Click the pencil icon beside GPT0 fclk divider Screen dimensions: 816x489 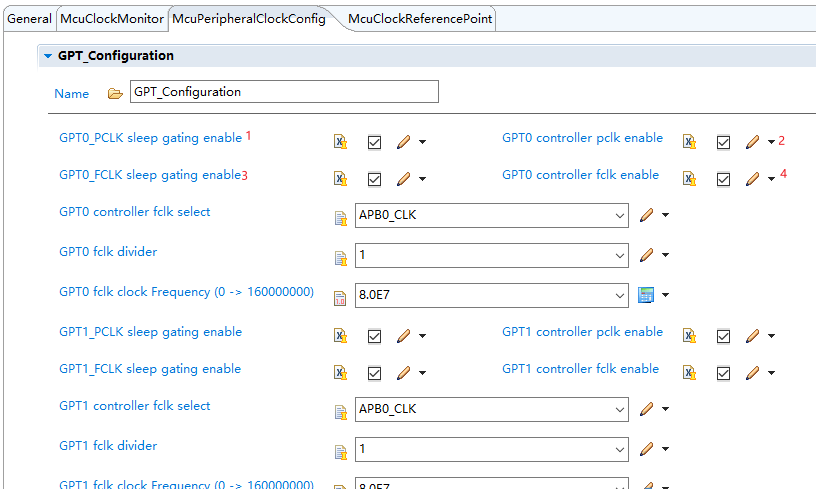click(x=646, y=255)
